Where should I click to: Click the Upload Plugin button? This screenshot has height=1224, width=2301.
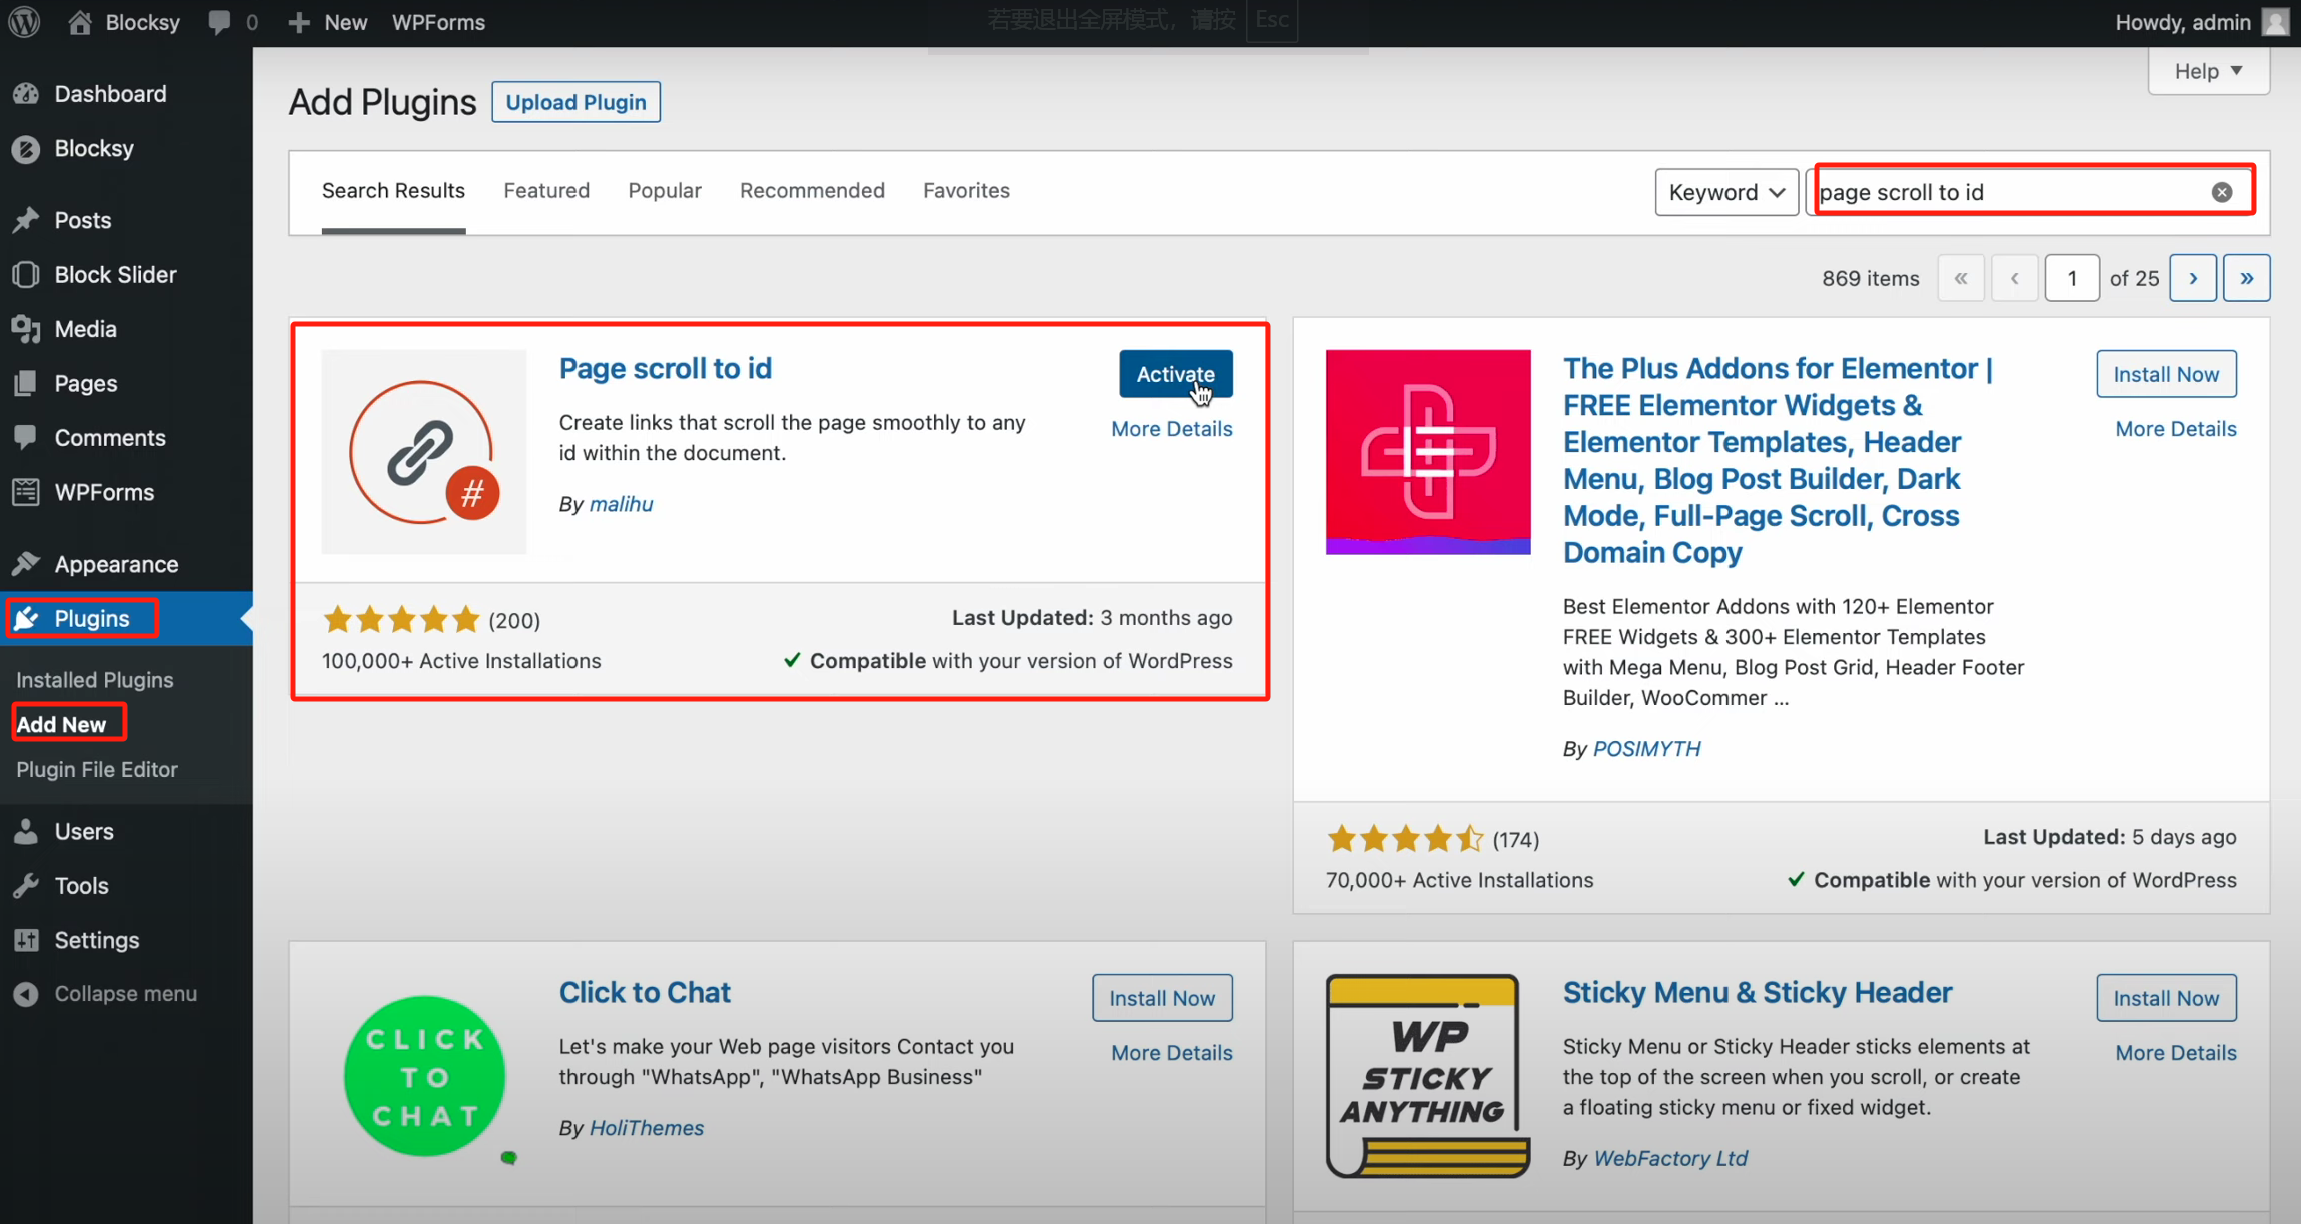(576, 102)
